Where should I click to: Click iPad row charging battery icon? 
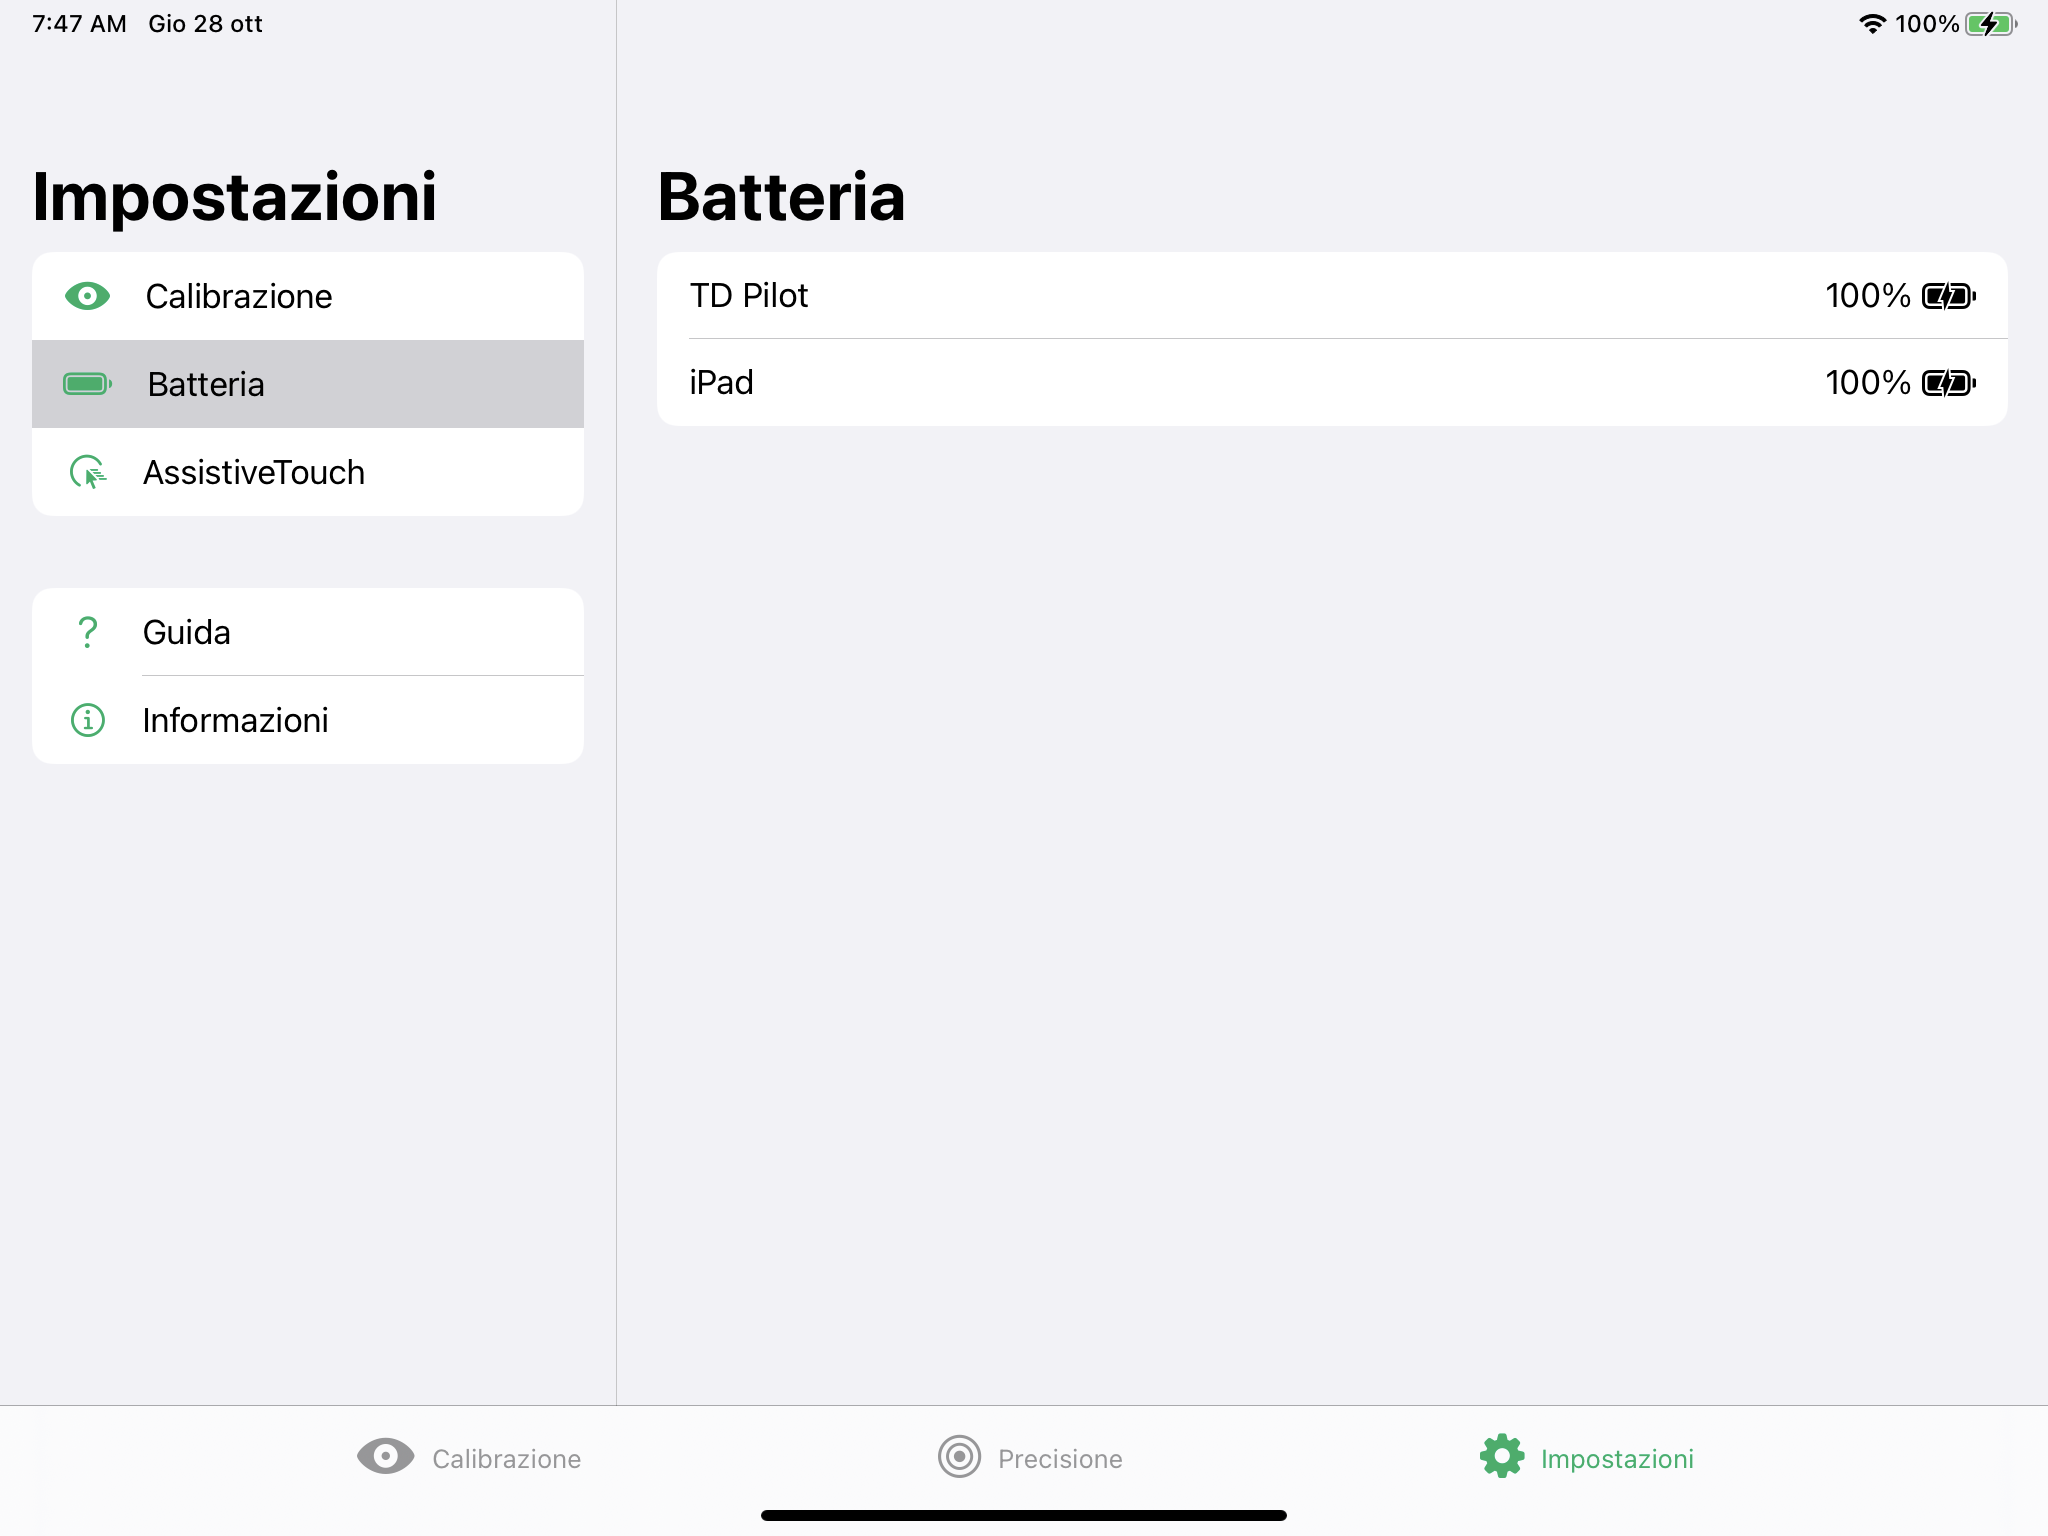point(1948,383)
